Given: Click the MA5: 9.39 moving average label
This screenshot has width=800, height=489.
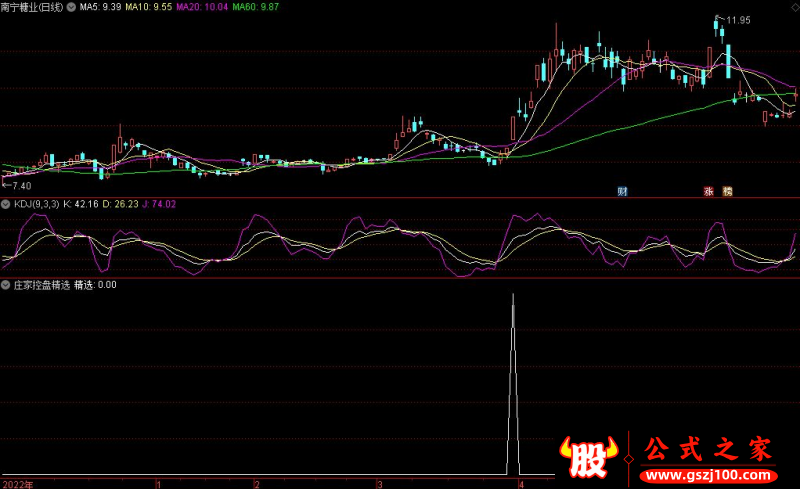Looking at the screenshot, I should click(100, 6).
